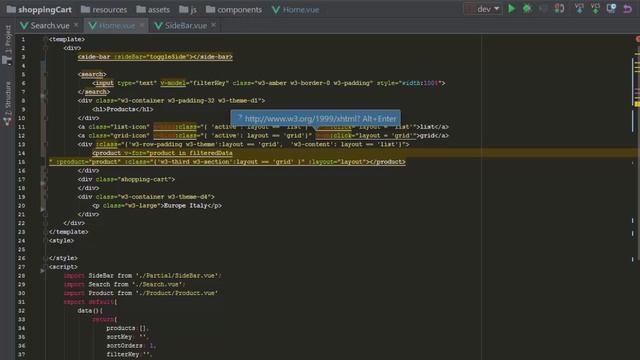Close the Search.vue tab
This screenshot has width=640, height=360.
[x=76, y=25]
